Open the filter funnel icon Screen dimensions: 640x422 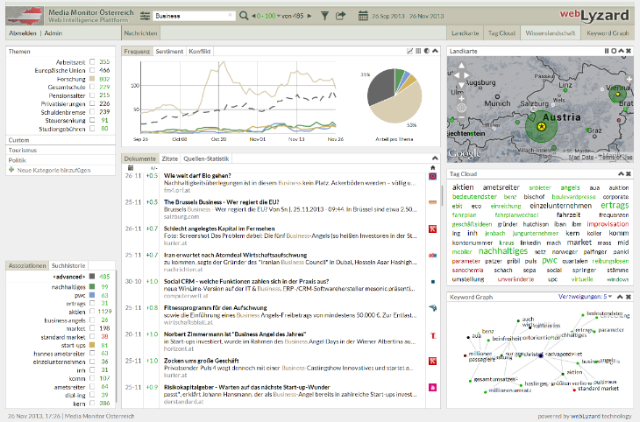pyautogui.click(x=325, y=16)
